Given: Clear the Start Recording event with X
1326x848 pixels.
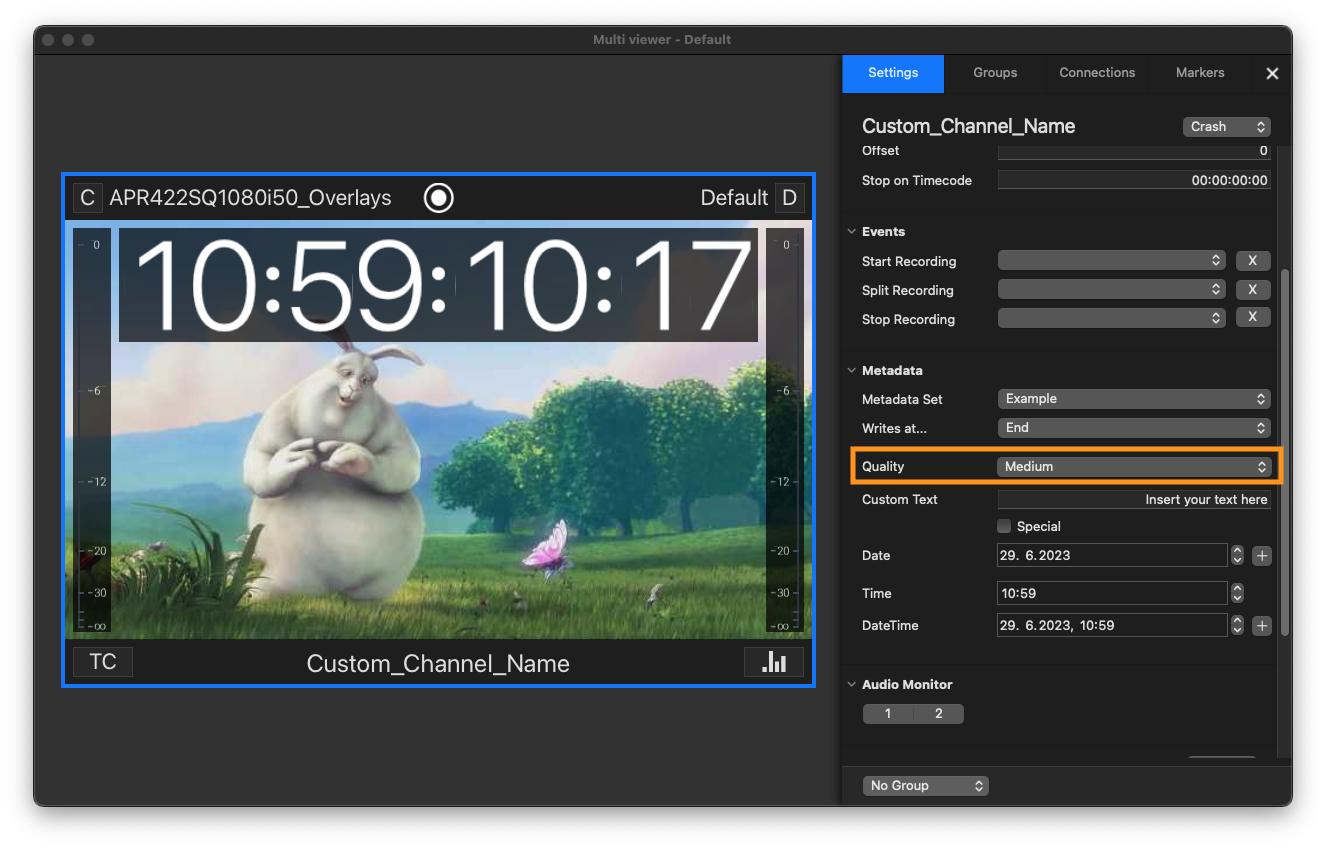Looking at the screenshot, I should (x=1253, y=260).
